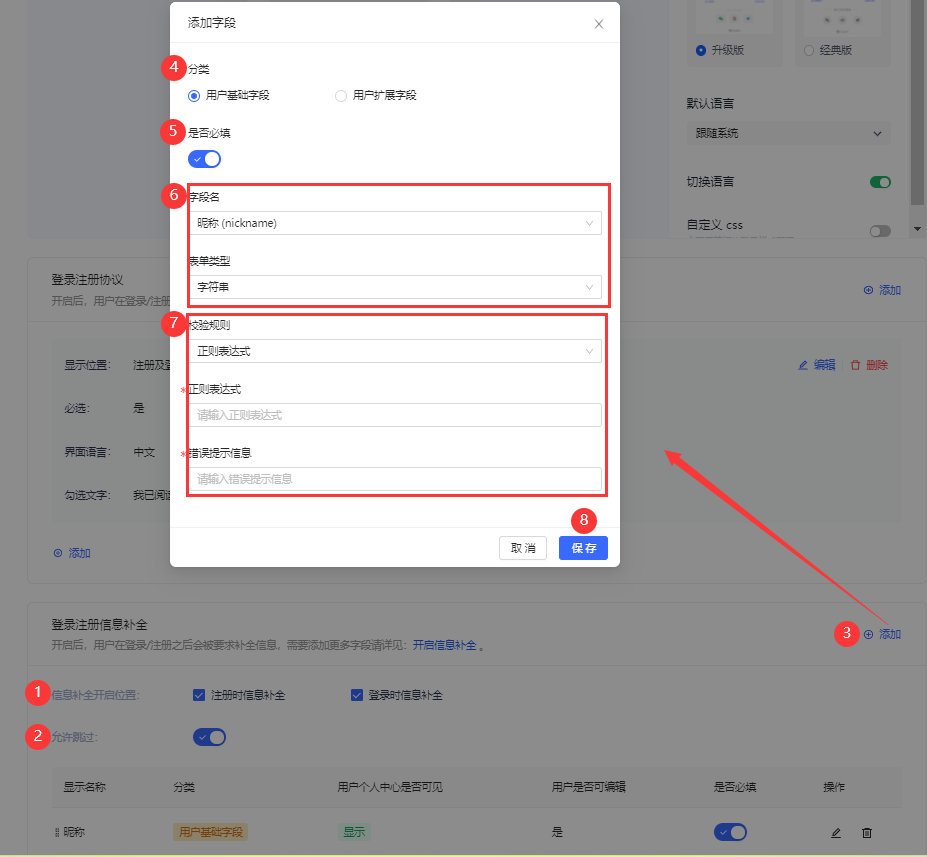This screenshot has height=857, width=927.
Task: Click the 保存 button
Action: 583,548
